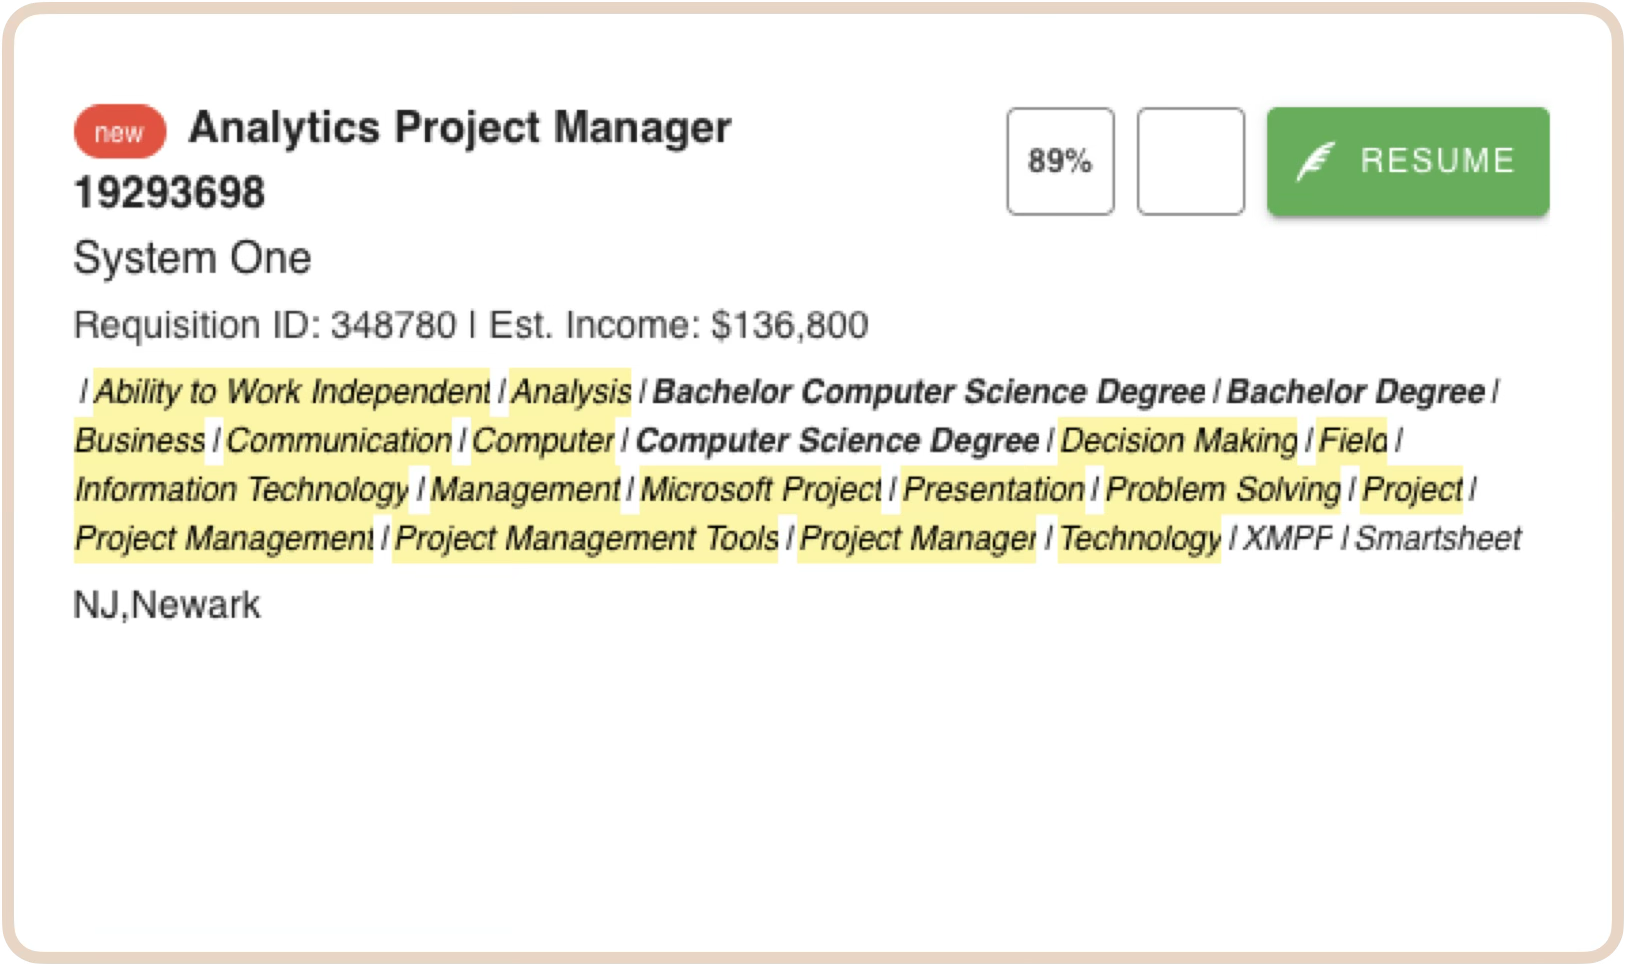Tick the empty square checkbox
This screenshot has height=966, width=1626.
coord(1190,161)
